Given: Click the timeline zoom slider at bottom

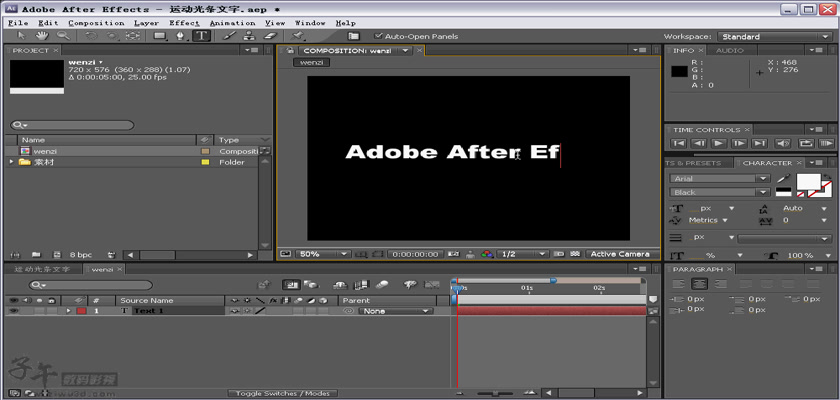Looking at the screenshot, I should coord(494,394).
